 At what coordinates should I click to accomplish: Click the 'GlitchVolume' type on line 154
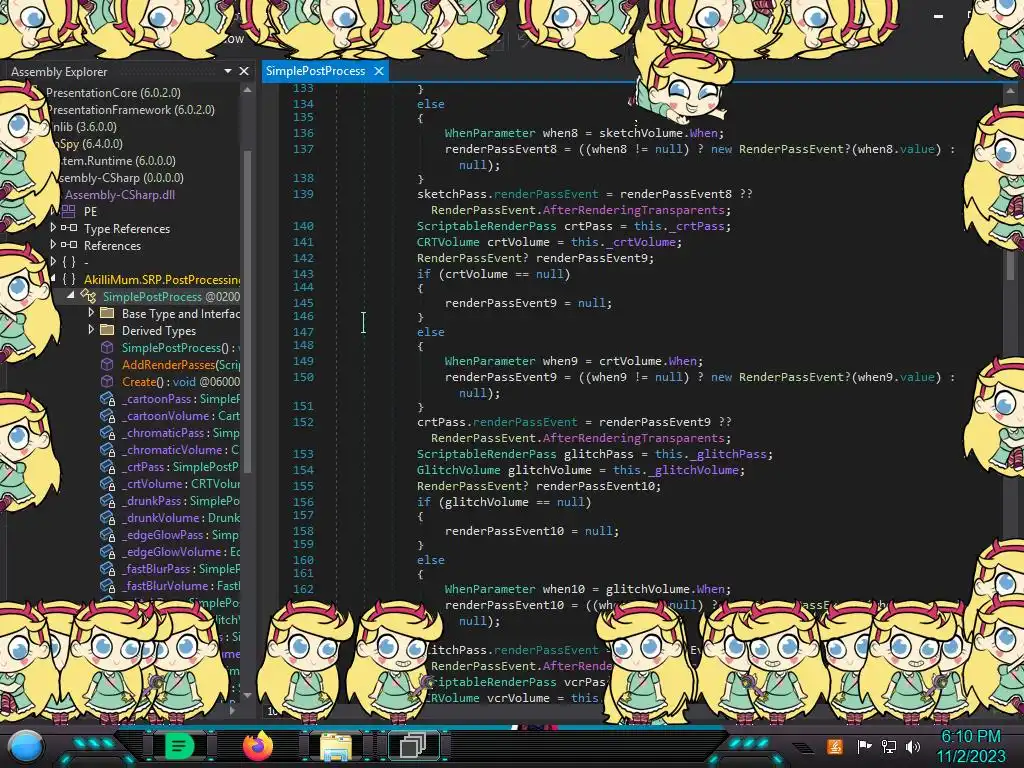458,470
